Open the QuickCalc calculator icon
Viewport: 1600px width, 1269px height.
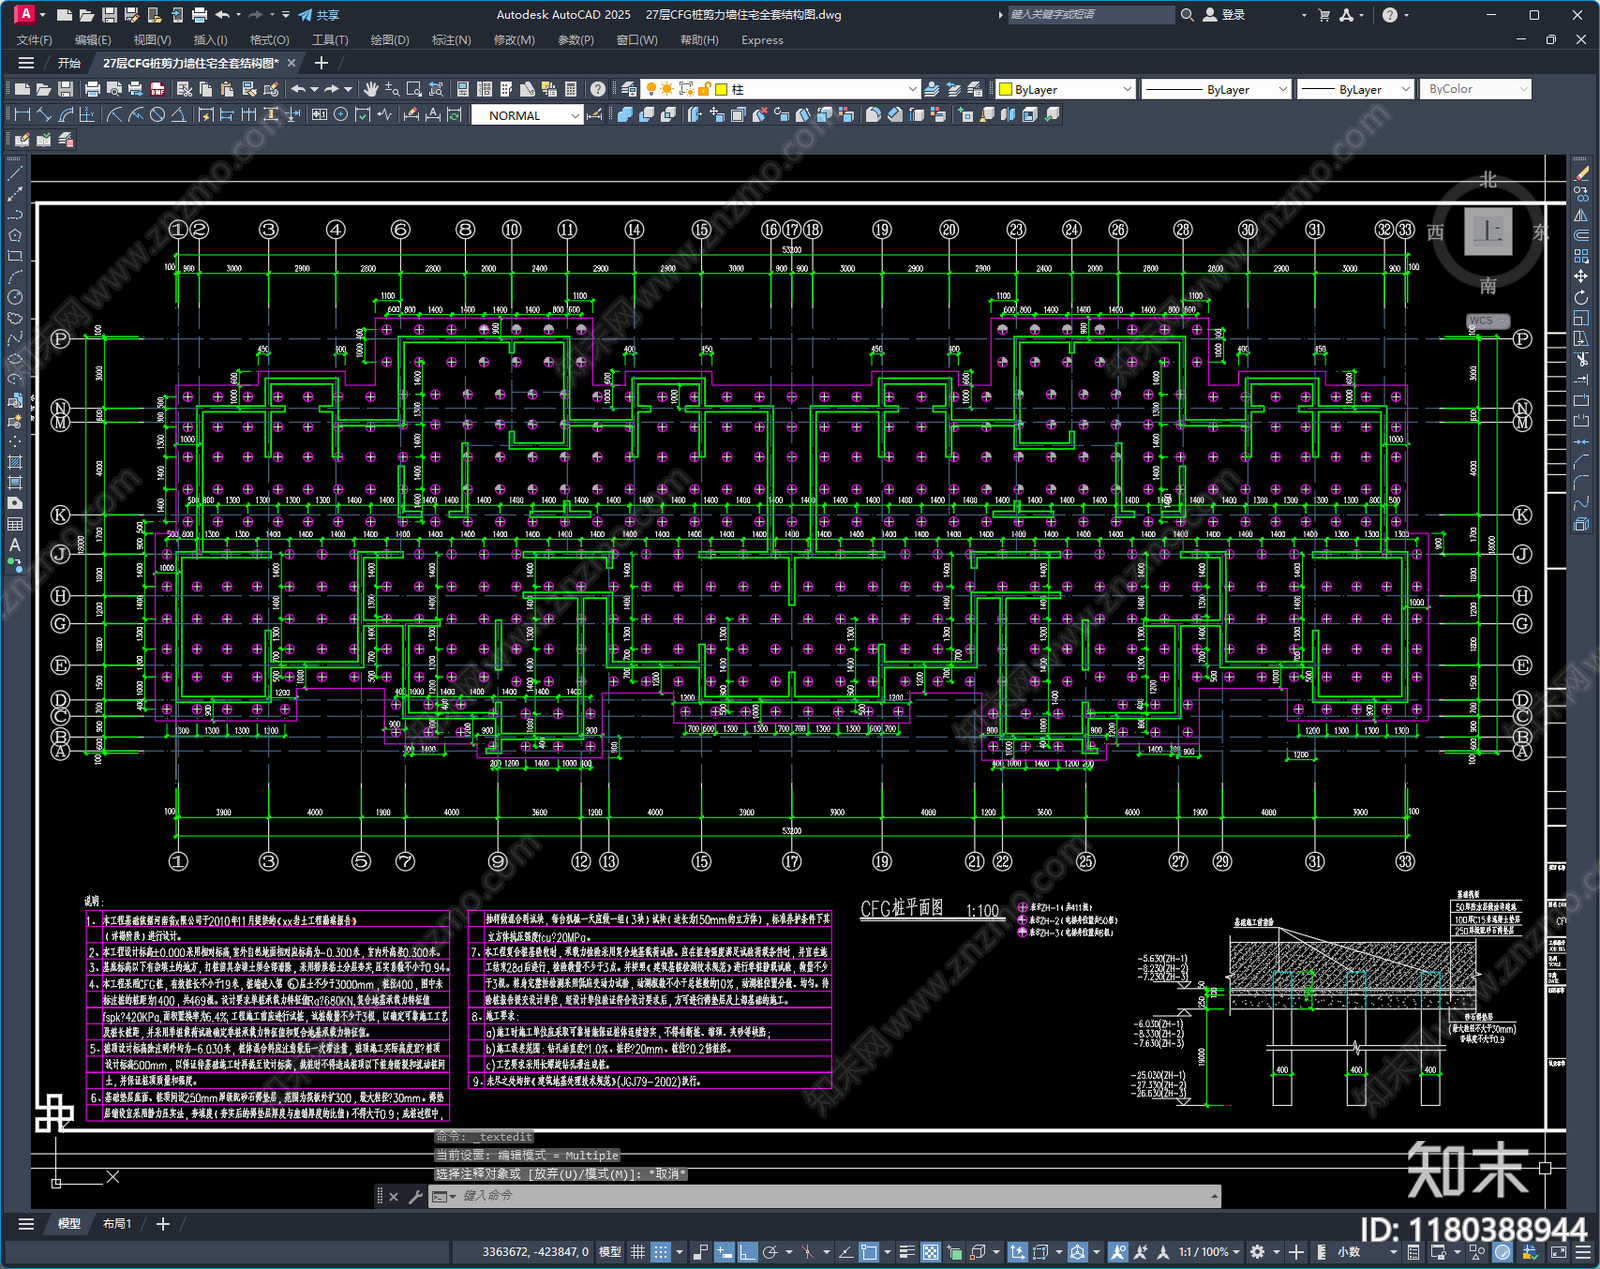point(571,89)
